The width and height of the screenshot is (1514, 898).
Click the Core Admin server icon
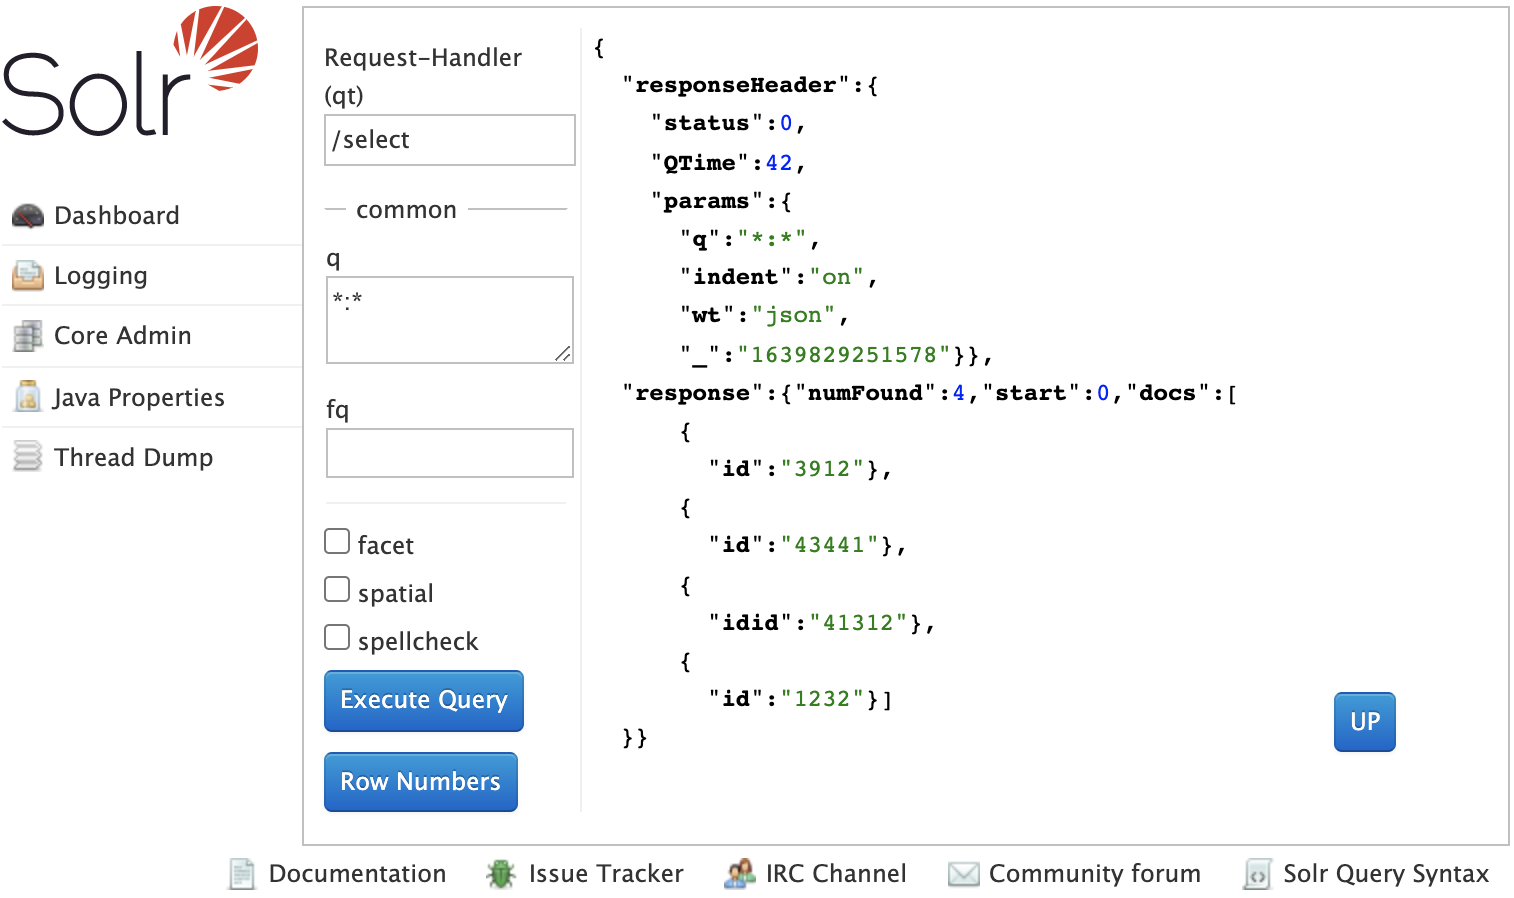point(28,336)
